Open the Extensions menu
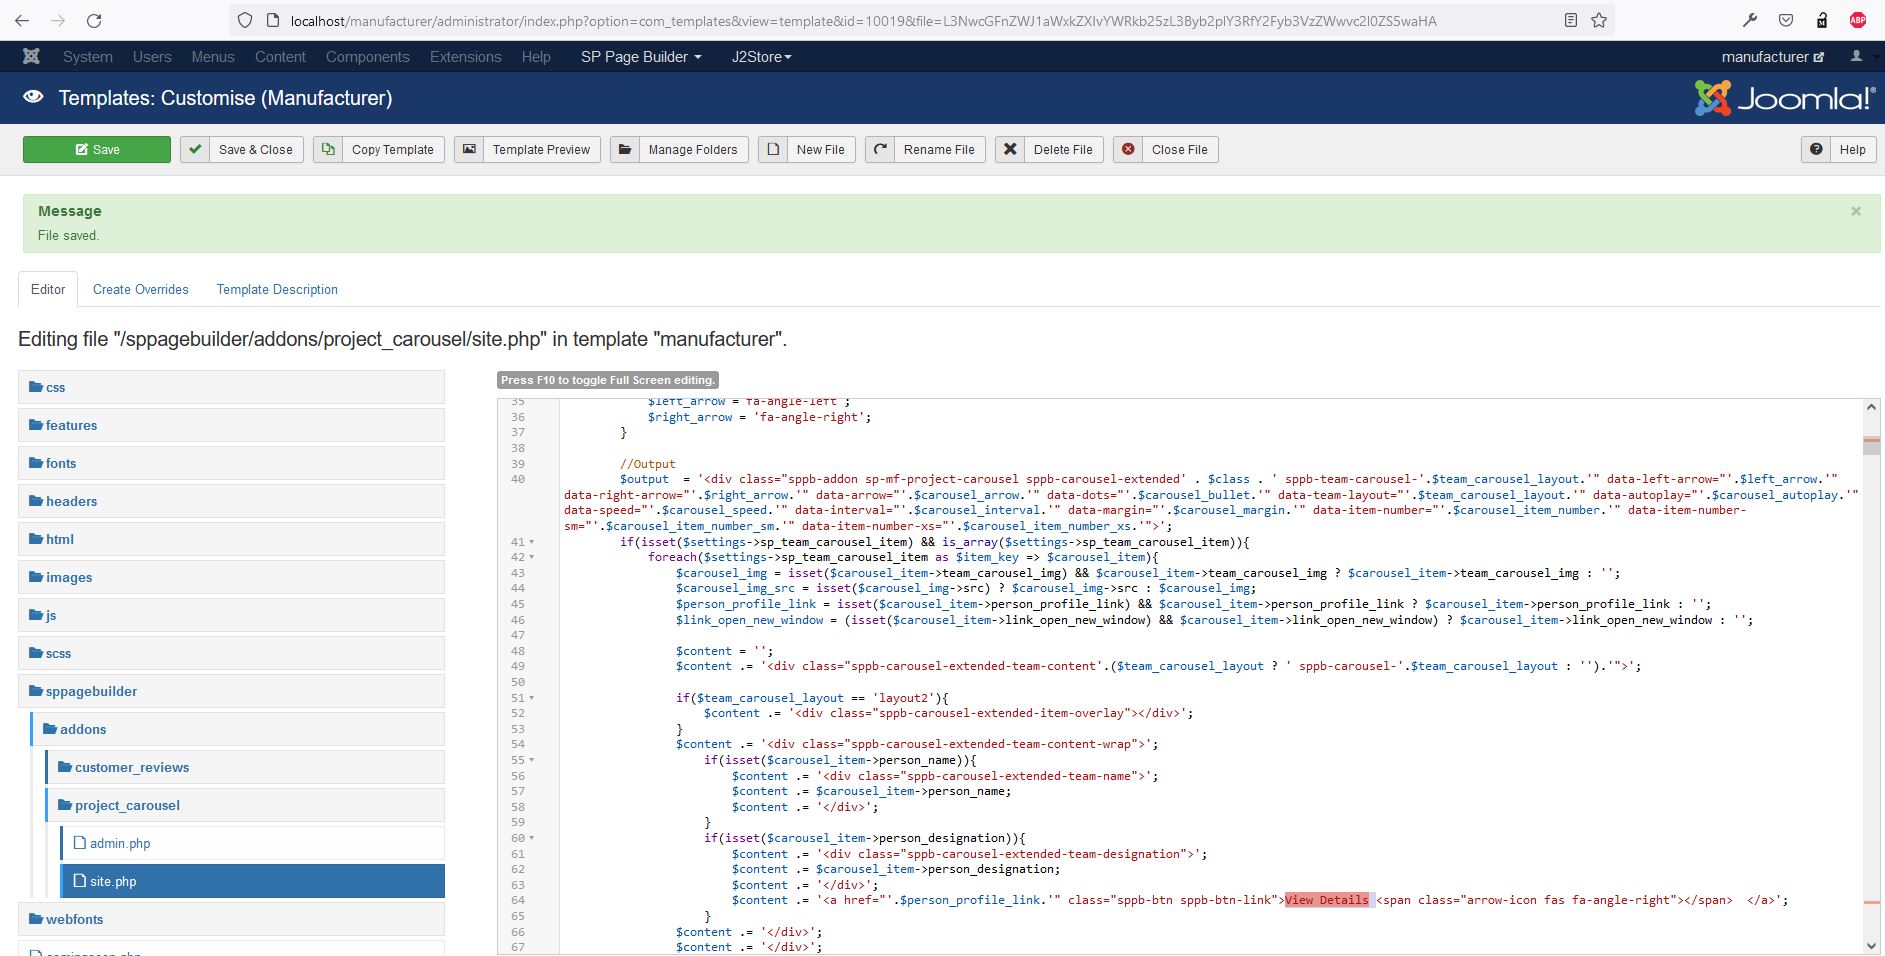Image resolution: width=1885 pixels, height=956 pixels. 465,57
